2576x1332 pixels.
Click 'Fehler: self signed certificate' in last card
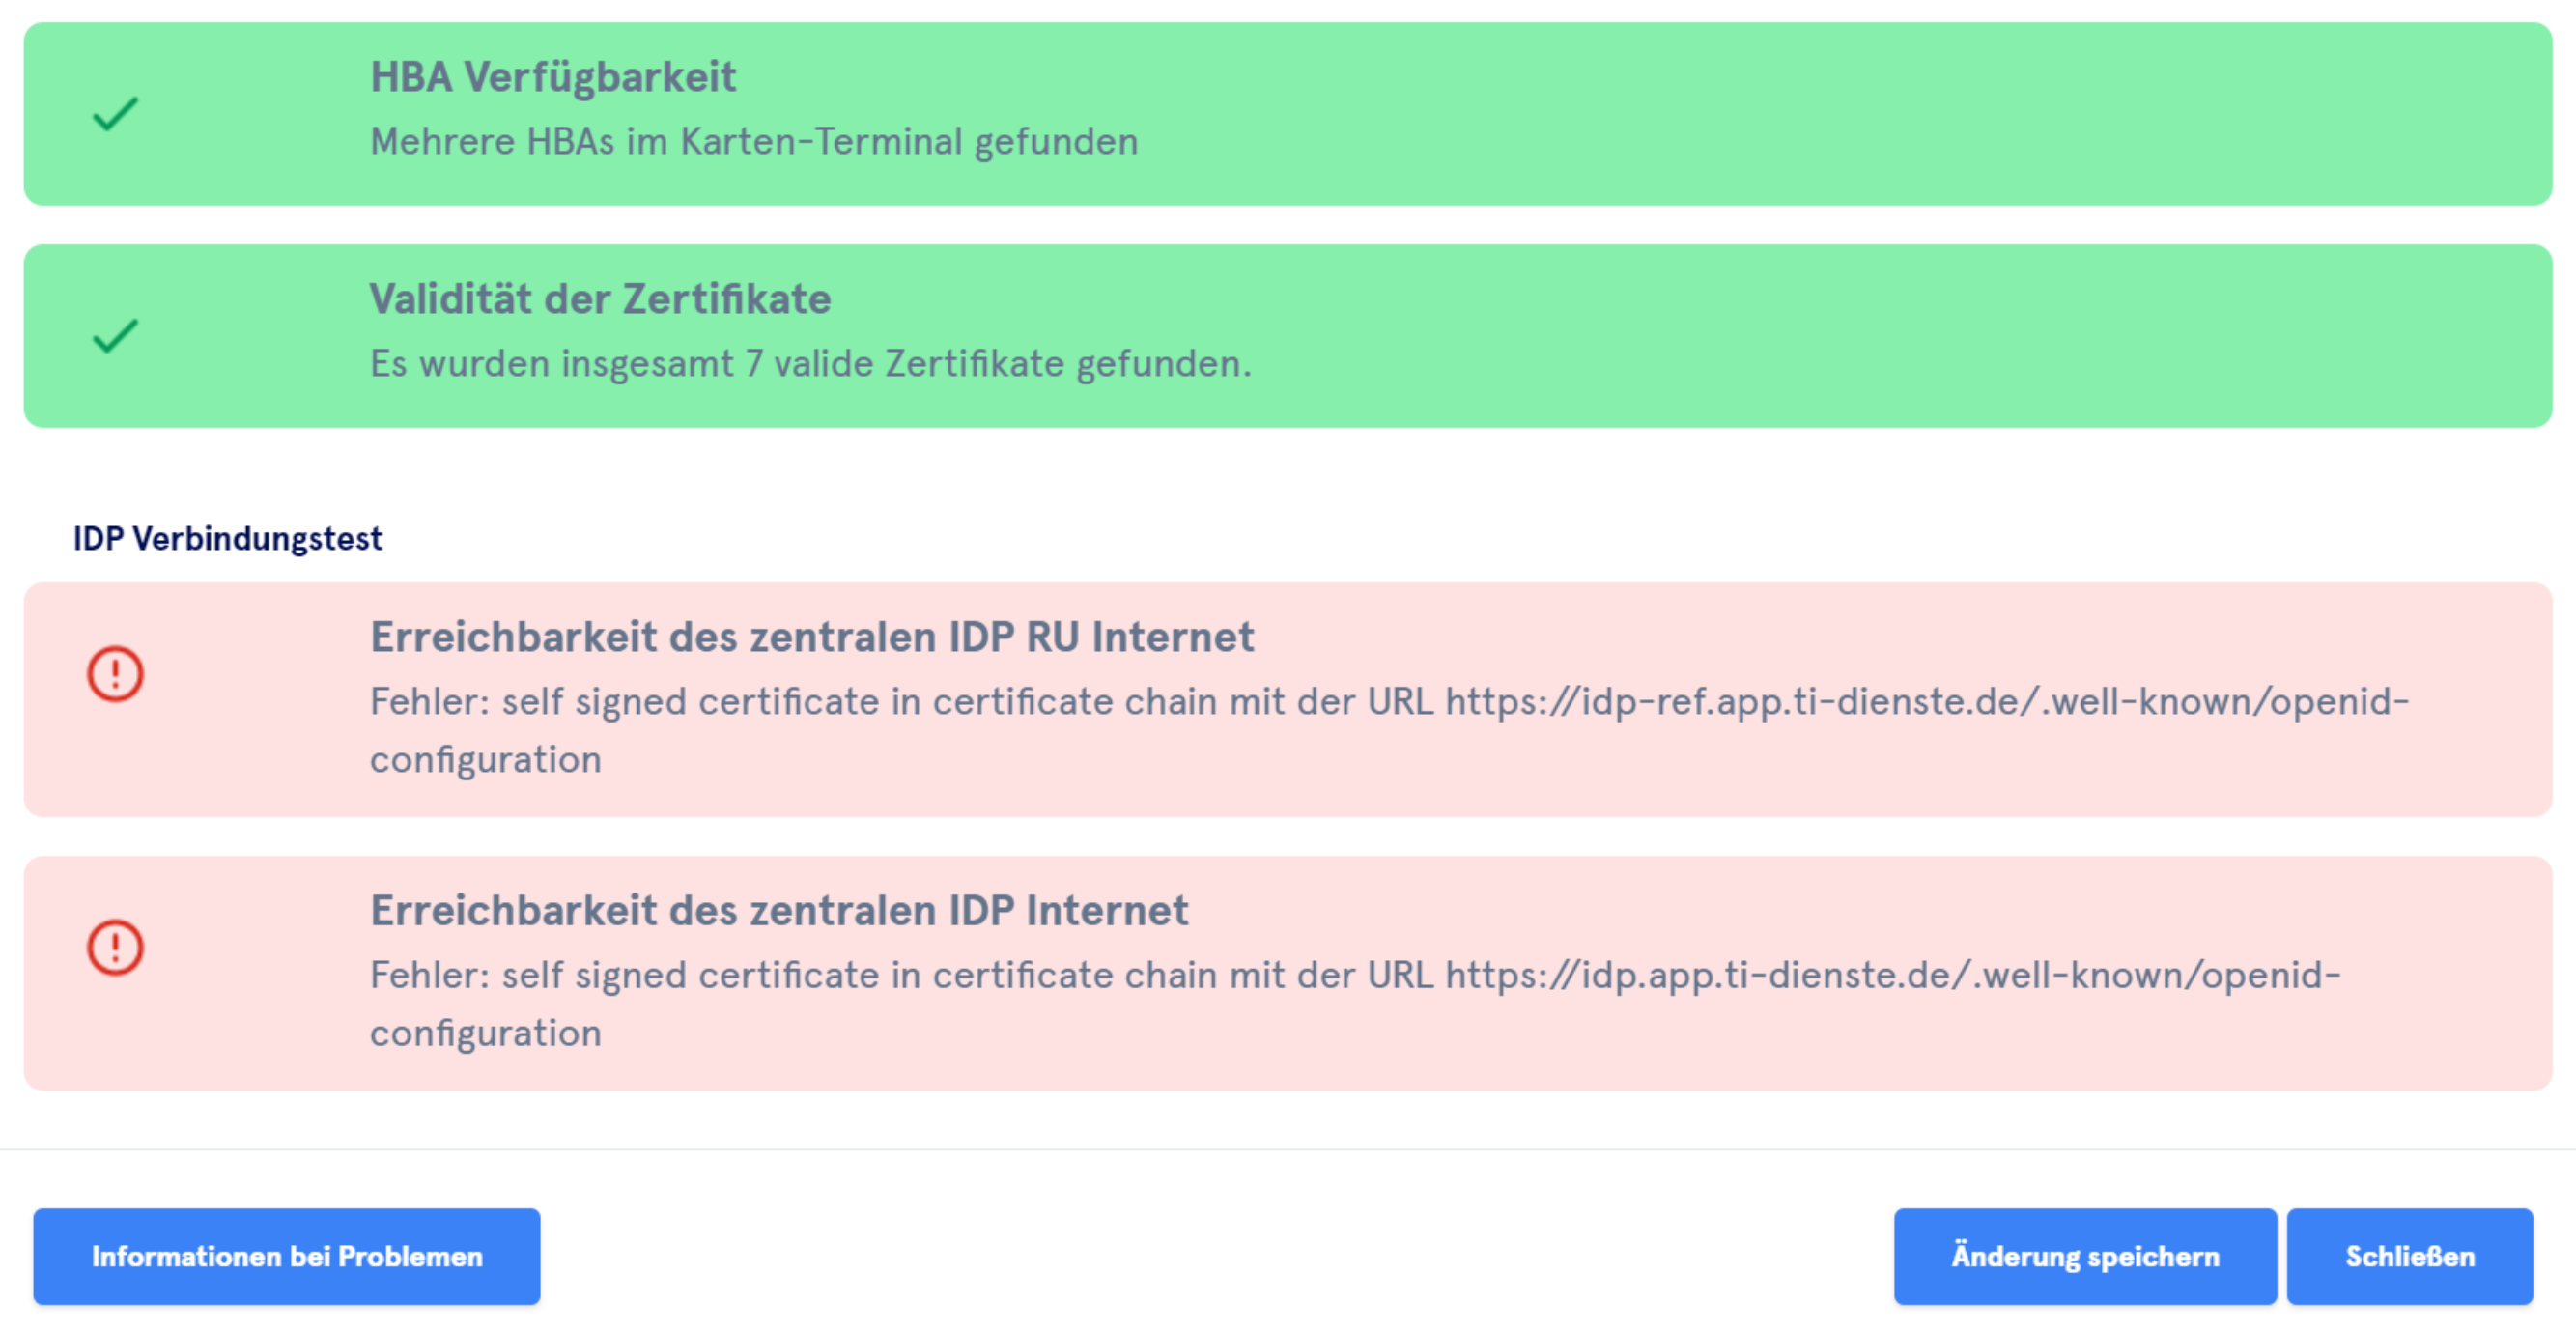625,975
